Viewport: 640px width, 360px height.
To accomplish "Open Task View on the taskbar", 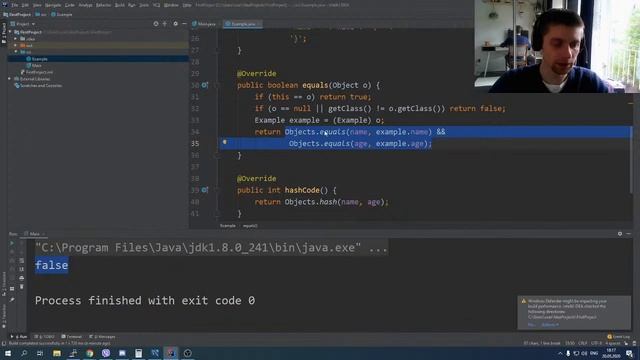I will tap(40, 353).
